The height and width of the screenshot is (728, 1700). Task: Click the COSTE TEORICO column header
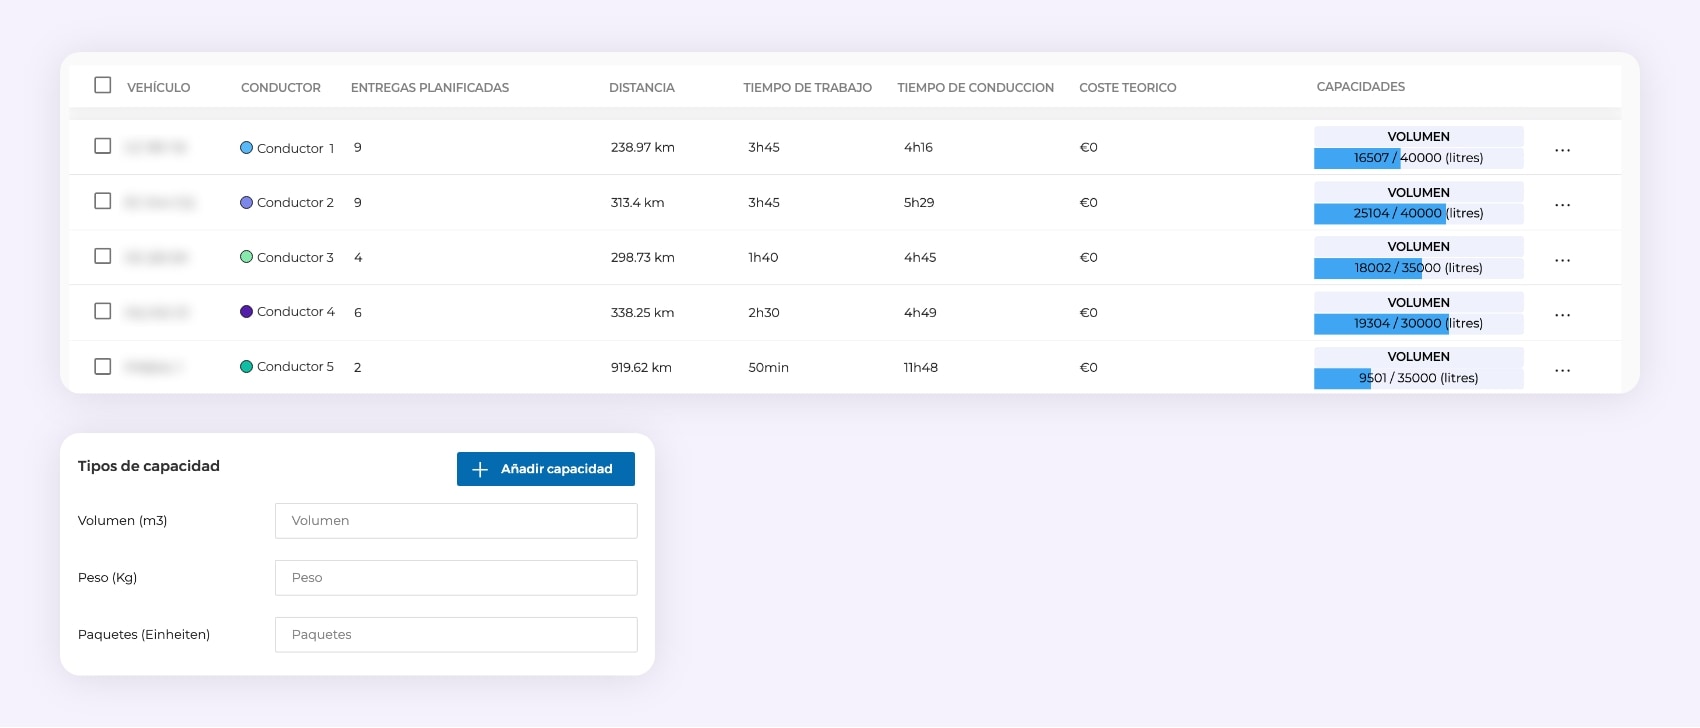pyautogui.click(x=1127, y=88)
